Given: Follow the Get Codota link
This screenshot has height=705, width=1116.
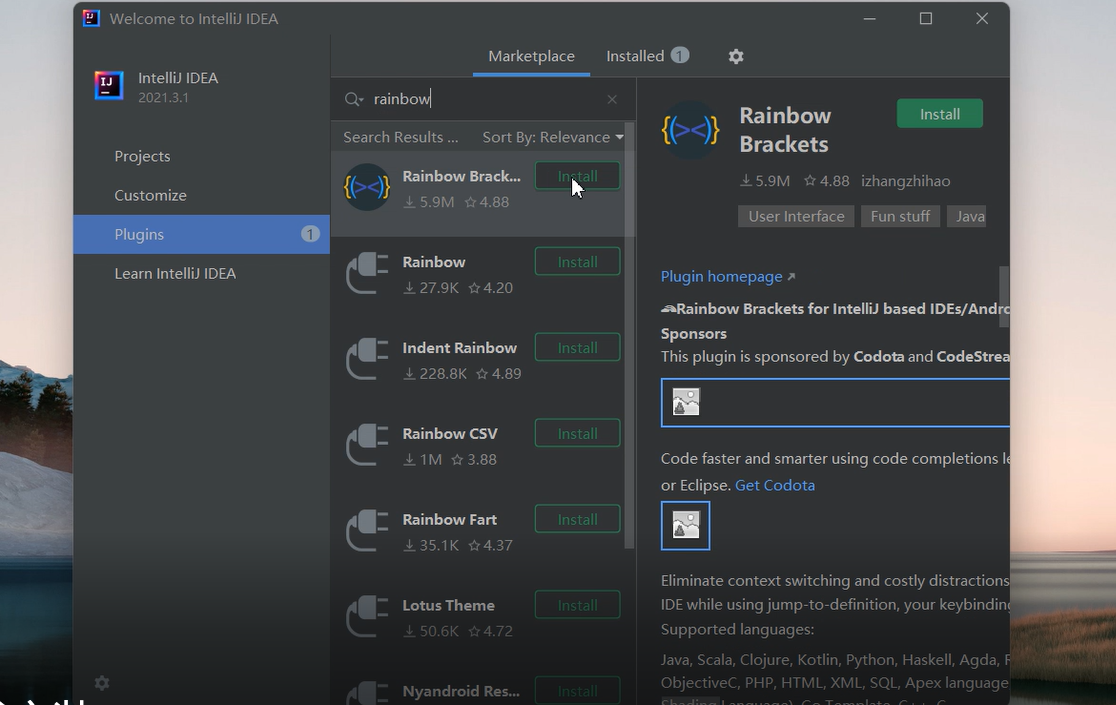Looking at the screenshot, I should coord(774,485).
